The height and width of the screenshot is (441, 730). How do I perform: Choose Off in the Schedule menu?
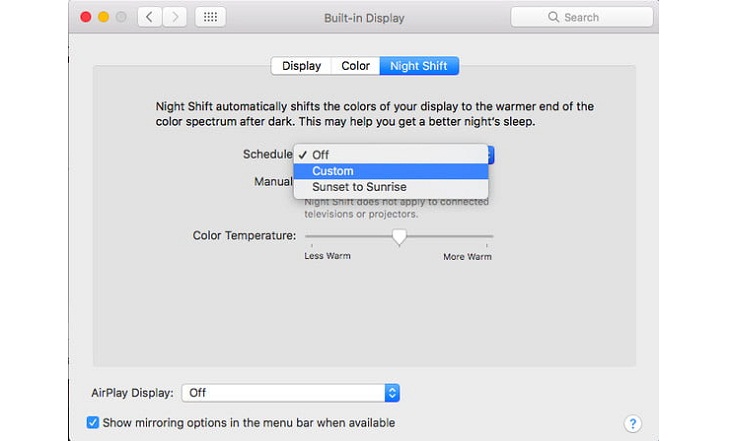click(391, 155)
